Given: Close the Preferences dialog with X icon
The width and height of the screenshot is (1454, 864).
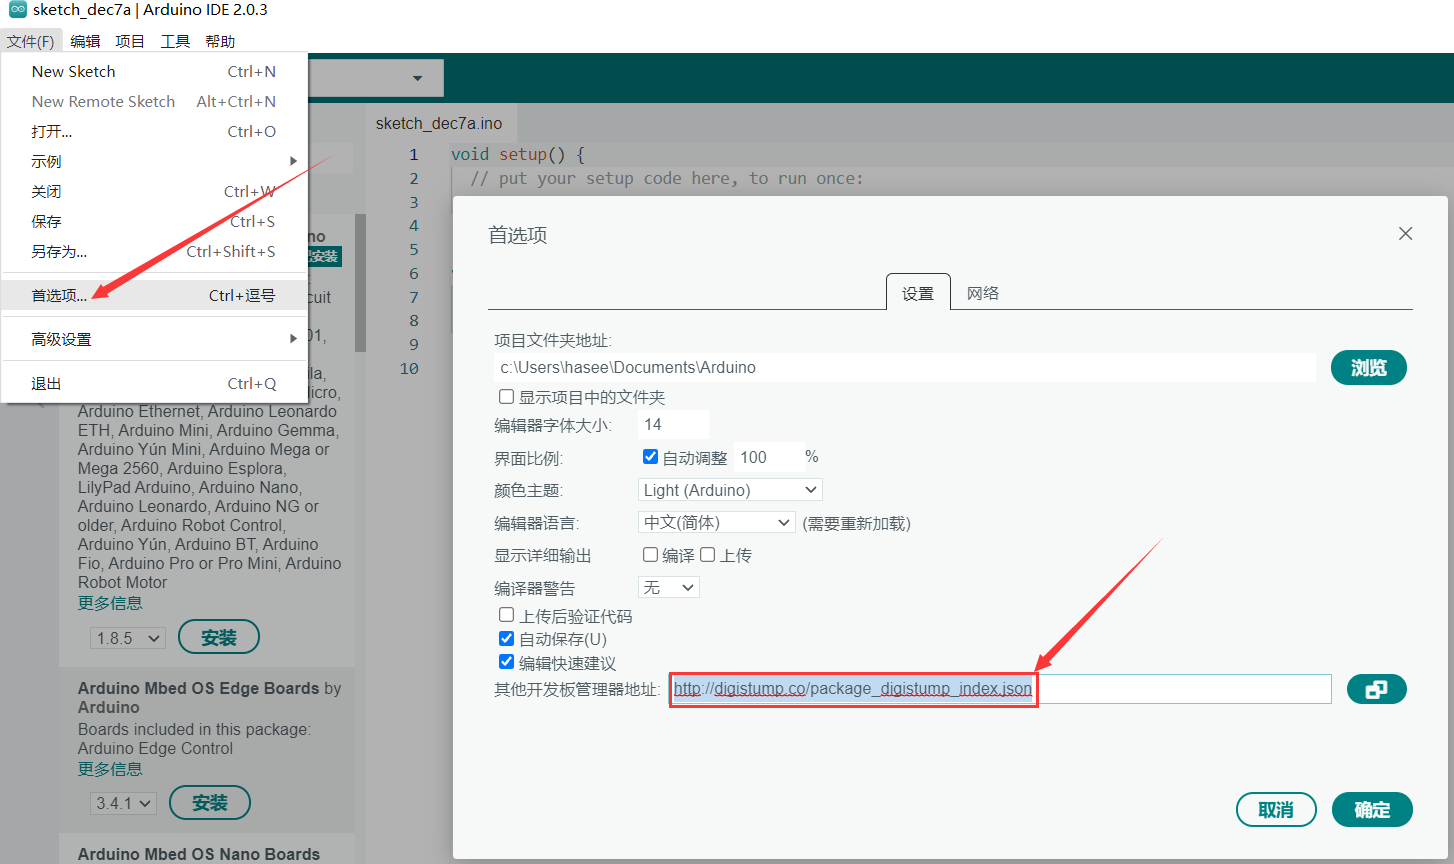Looking at the screenshot, I should point(1405,234).
